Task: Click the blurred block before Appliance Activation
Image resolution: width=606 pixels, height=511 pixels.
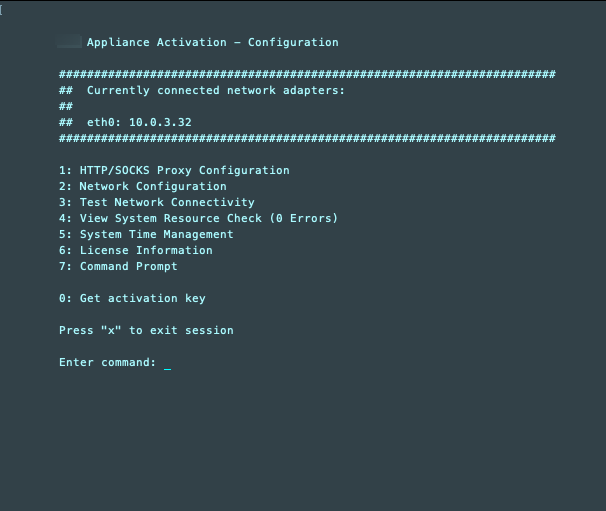Action: click(70, 42)
